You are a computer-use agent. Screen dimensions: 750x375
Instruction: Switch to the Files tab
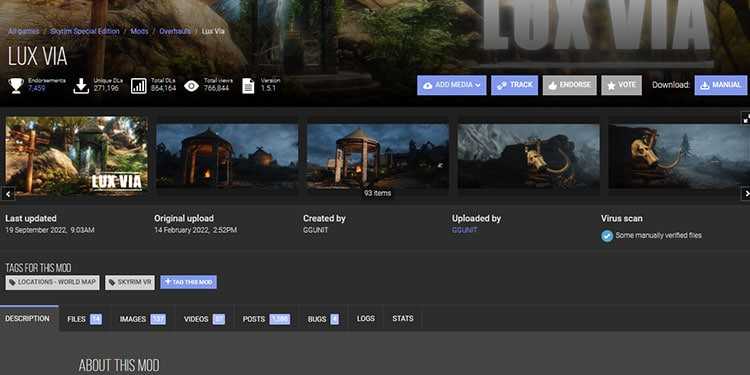click(x=84, y=319)
